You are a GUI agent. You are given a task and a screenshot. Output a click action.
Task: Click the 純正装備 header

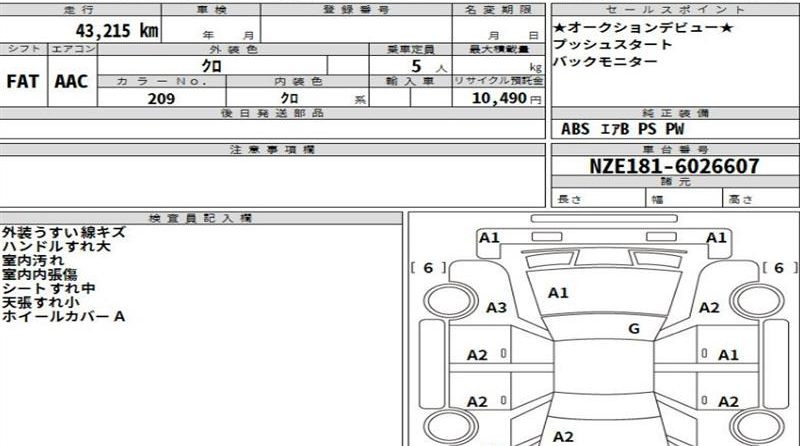(x=676, y=113)
